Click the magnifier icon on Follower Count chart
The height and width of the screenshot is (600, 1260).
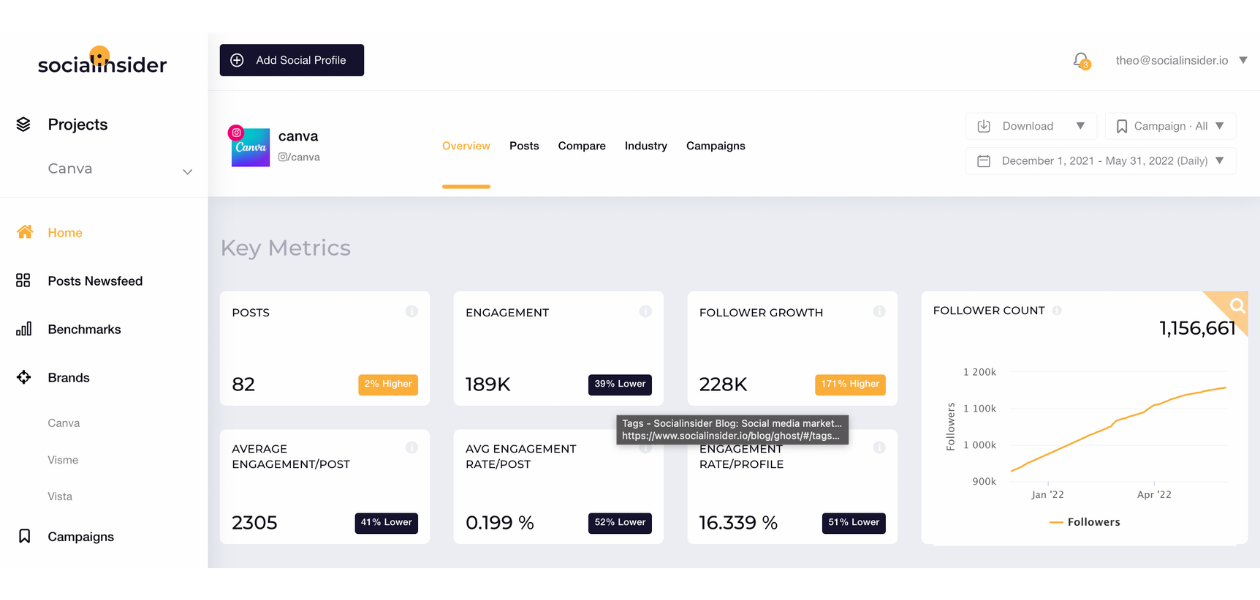tap(1237, 306)
